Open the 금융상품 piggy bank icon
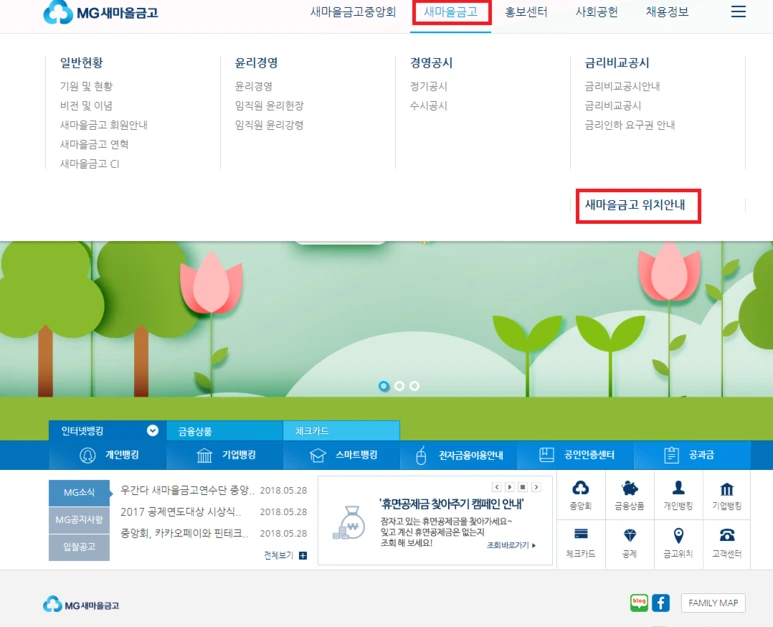The width and height of the screenshot is (773, 627). click(x=630, y=495)
